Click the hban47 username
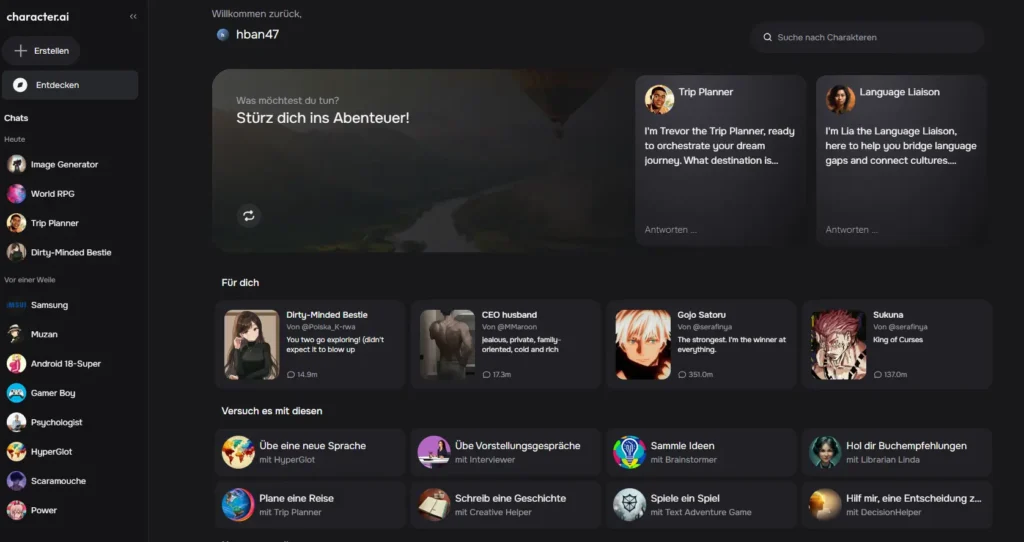1024x542 pixels. (257, 35)
